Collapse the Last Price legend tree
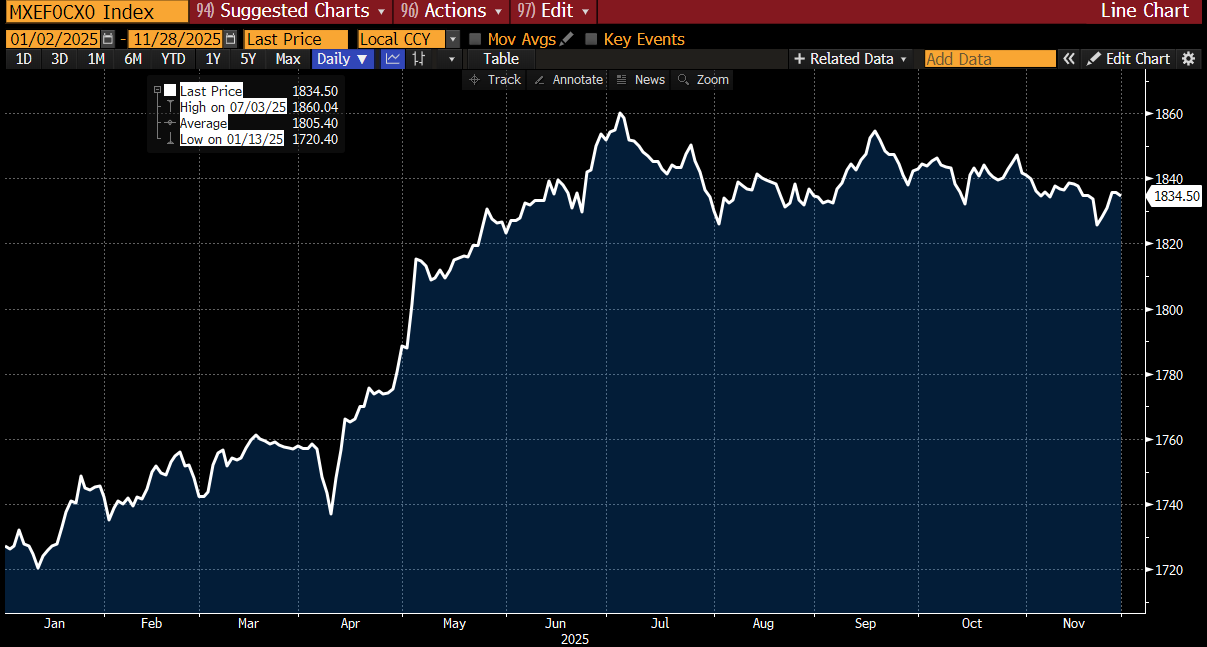This screenshot has height=647, width=1207. (x=157, y=90)
